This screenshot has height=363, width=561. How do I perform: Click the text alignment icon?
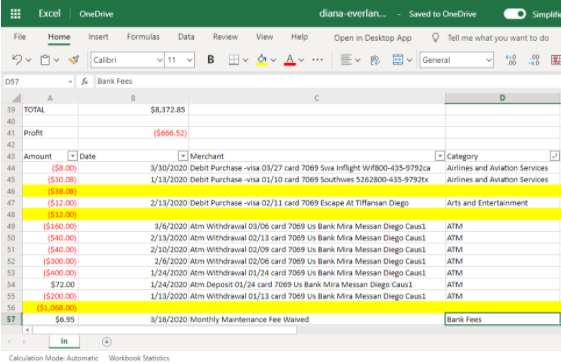click(x=346, y=60)
